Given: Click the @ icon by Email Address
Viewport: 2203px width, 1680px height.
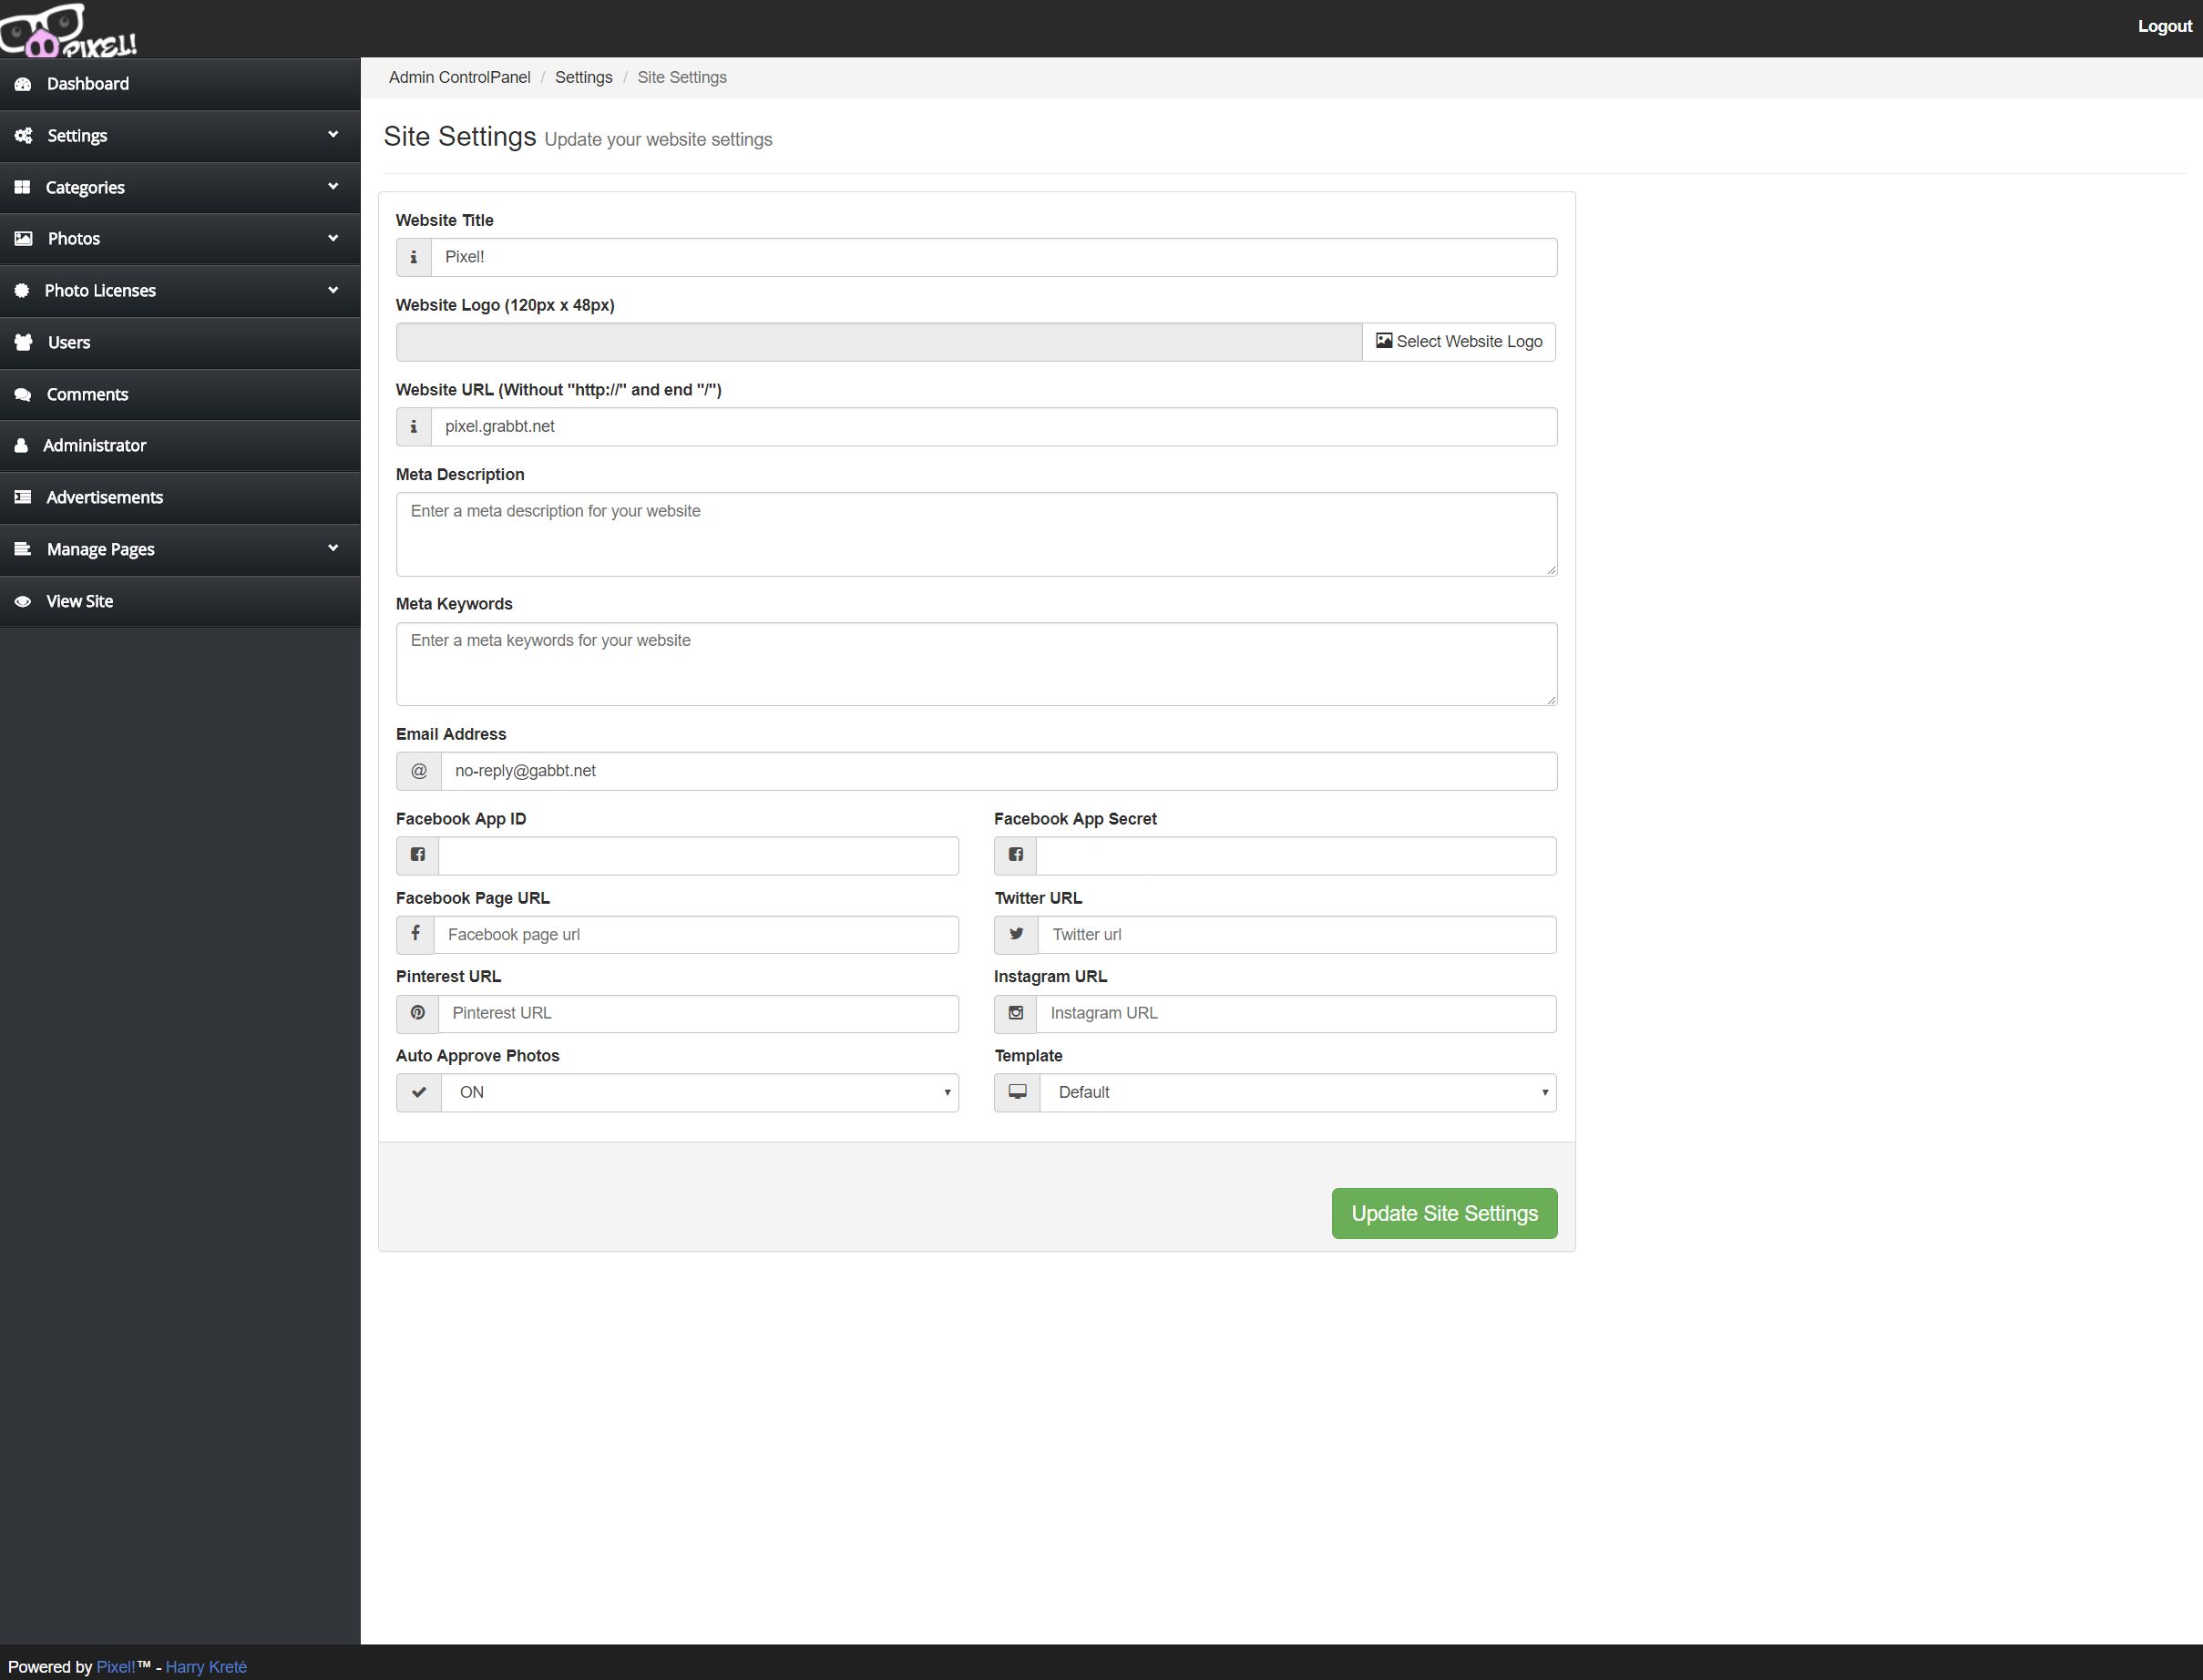Looking at the screenshot, I should pyautogui.click(x=419, y=771).
